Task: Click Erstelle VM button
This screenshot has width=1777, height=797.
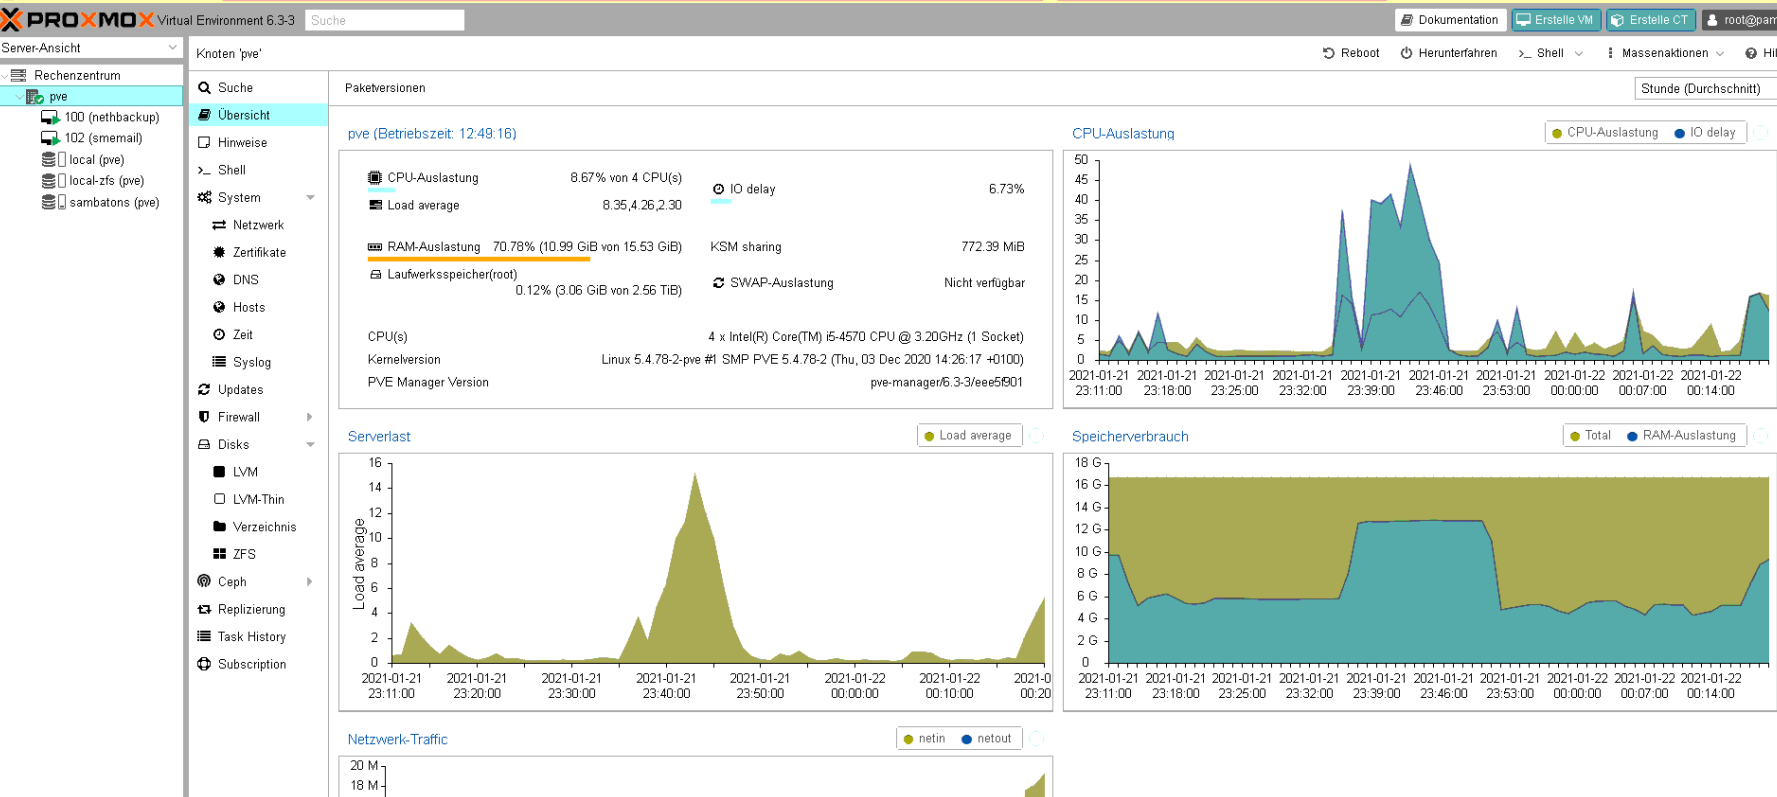Action: tap(1556, 20)
